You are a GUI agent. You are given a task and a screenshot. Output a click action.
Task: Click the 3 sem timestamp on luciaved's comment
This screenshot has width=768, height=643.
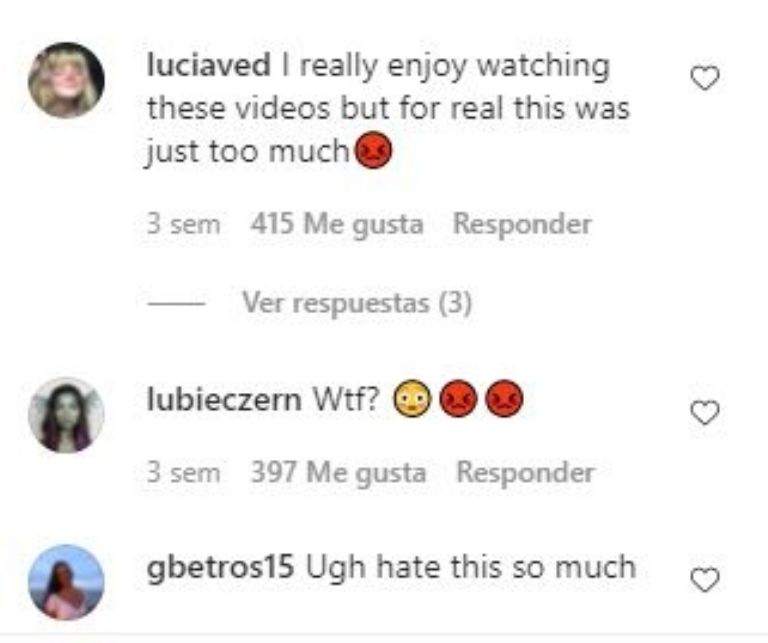tap(184, 224)
